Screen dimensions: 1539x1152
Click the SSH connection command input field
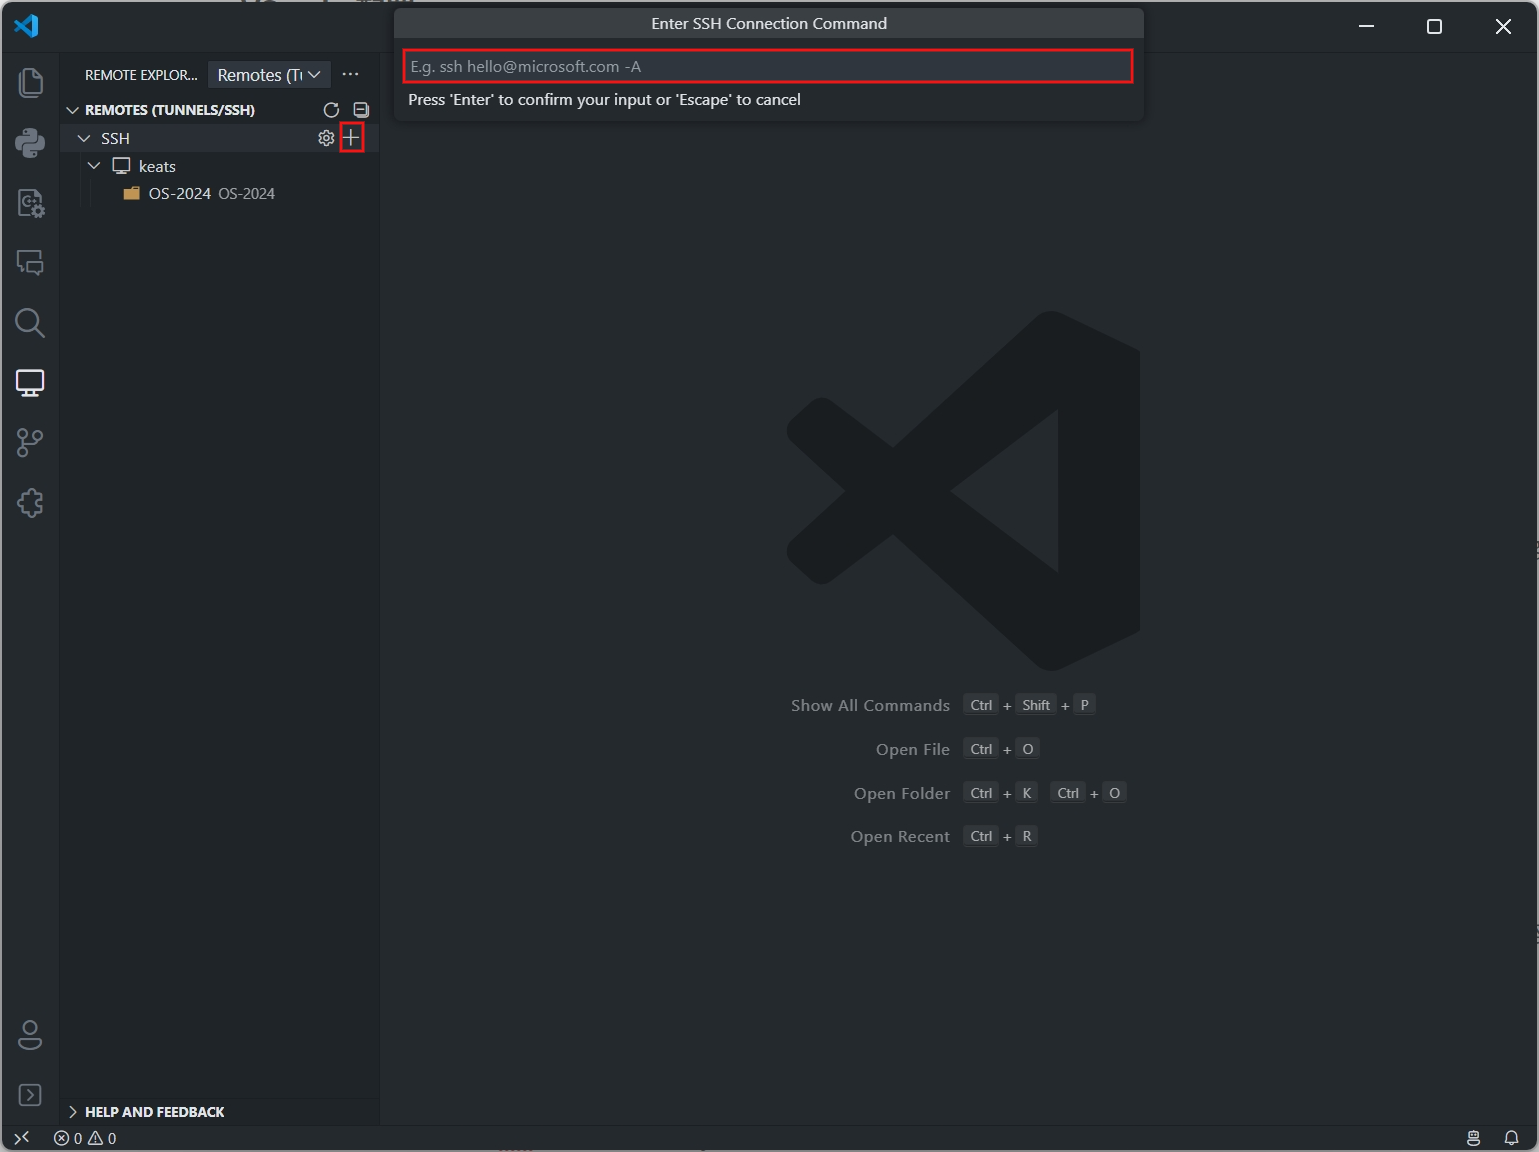coord(768,66)
